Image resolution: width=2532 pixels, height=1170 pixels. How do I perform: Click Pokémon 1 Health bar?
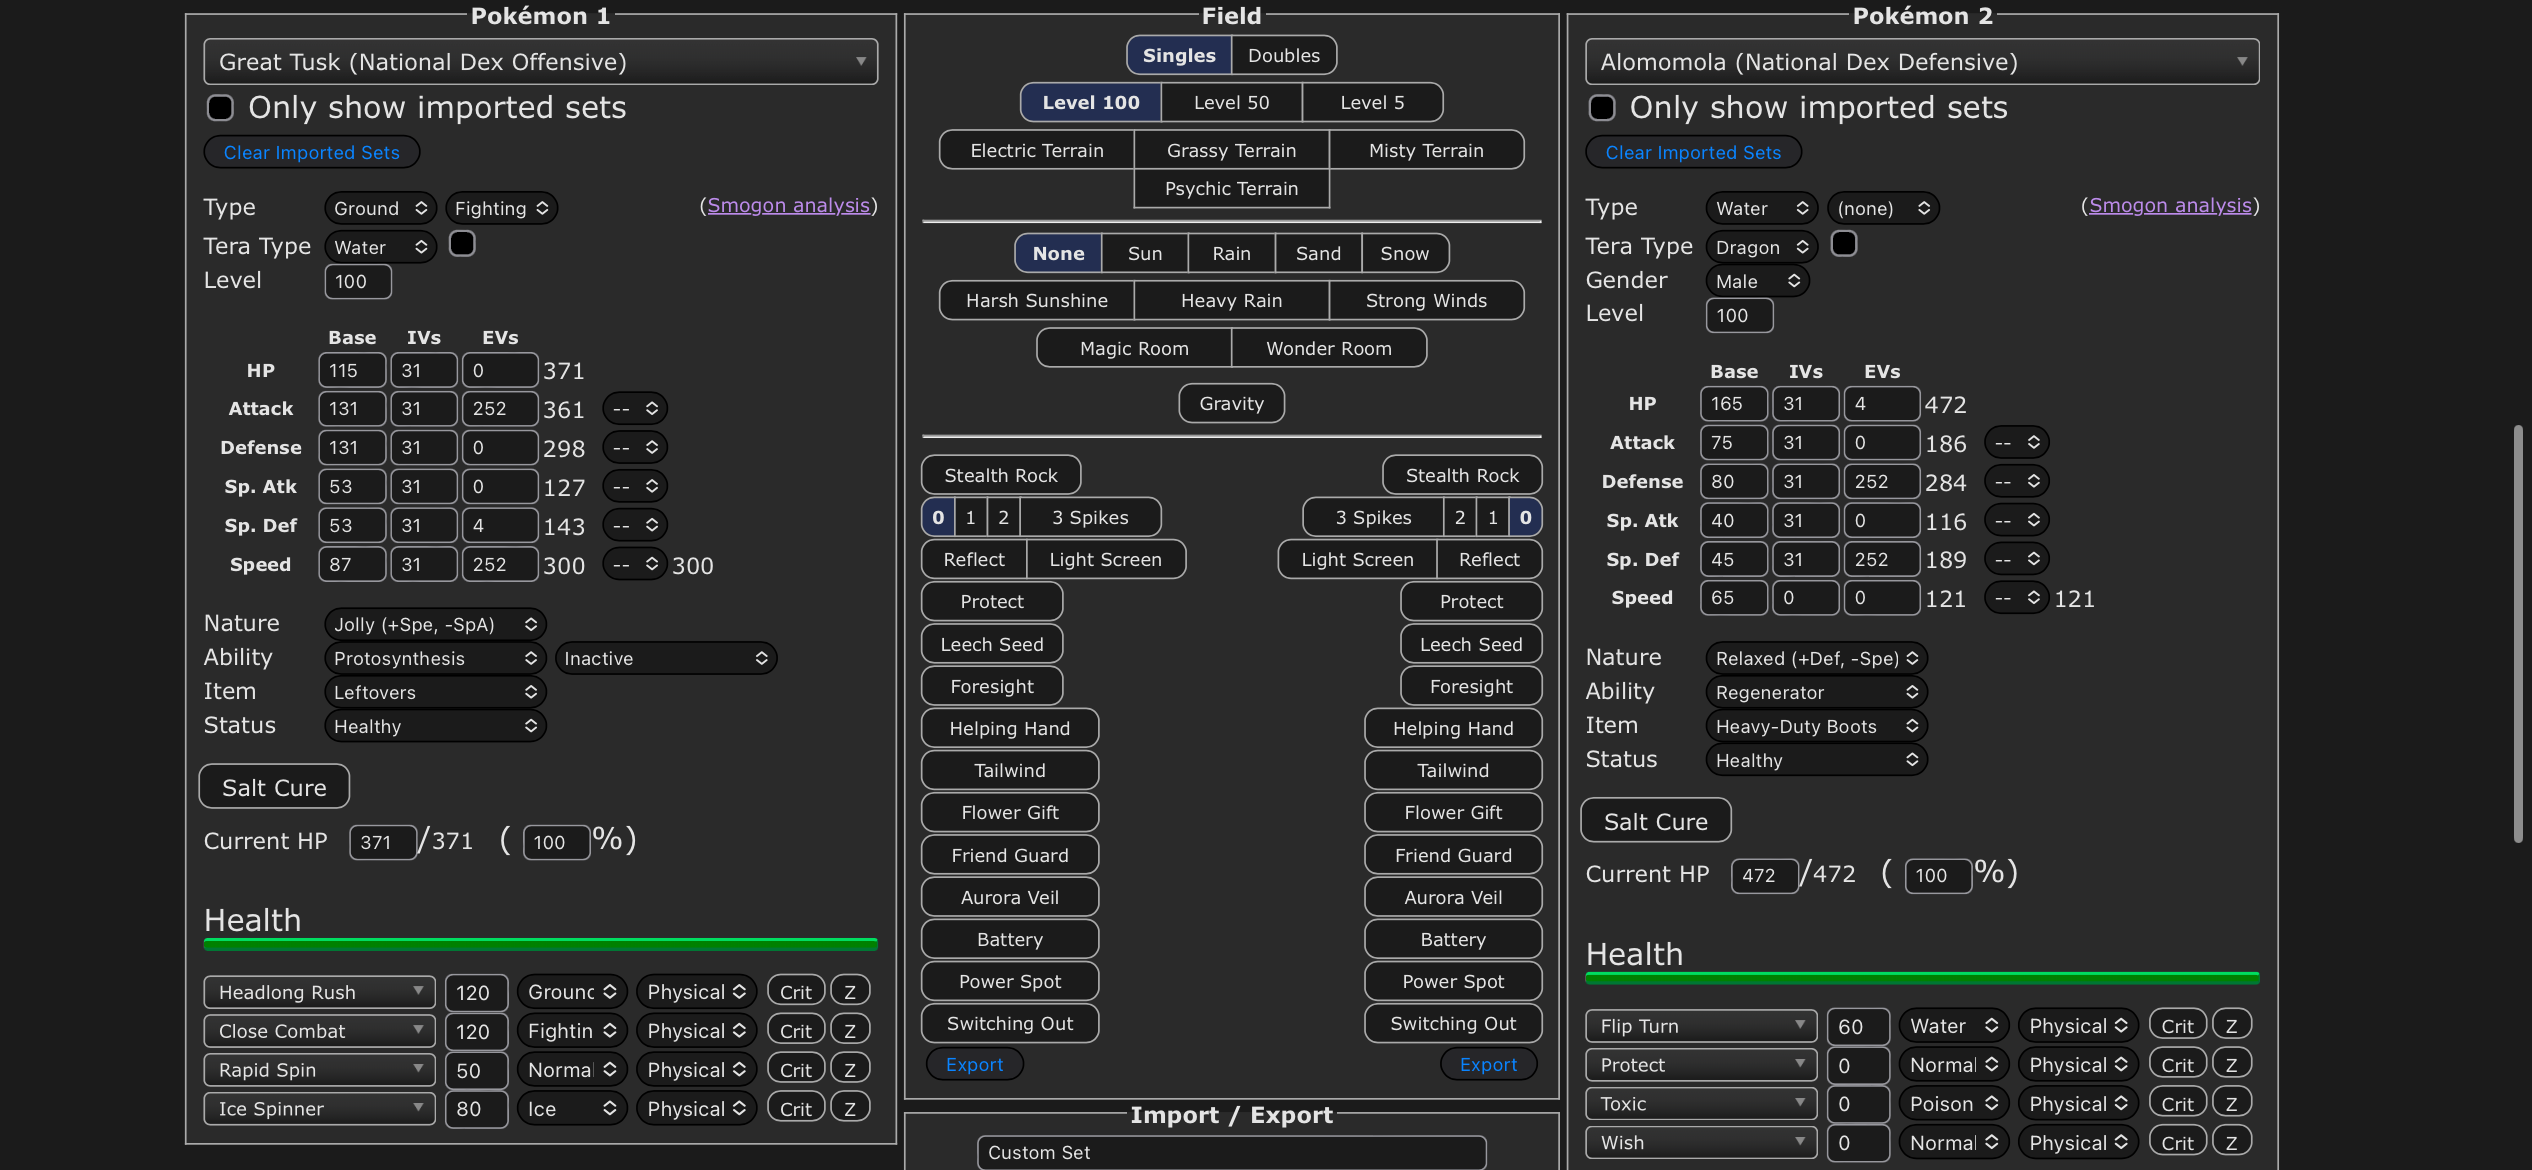(541, 944)
